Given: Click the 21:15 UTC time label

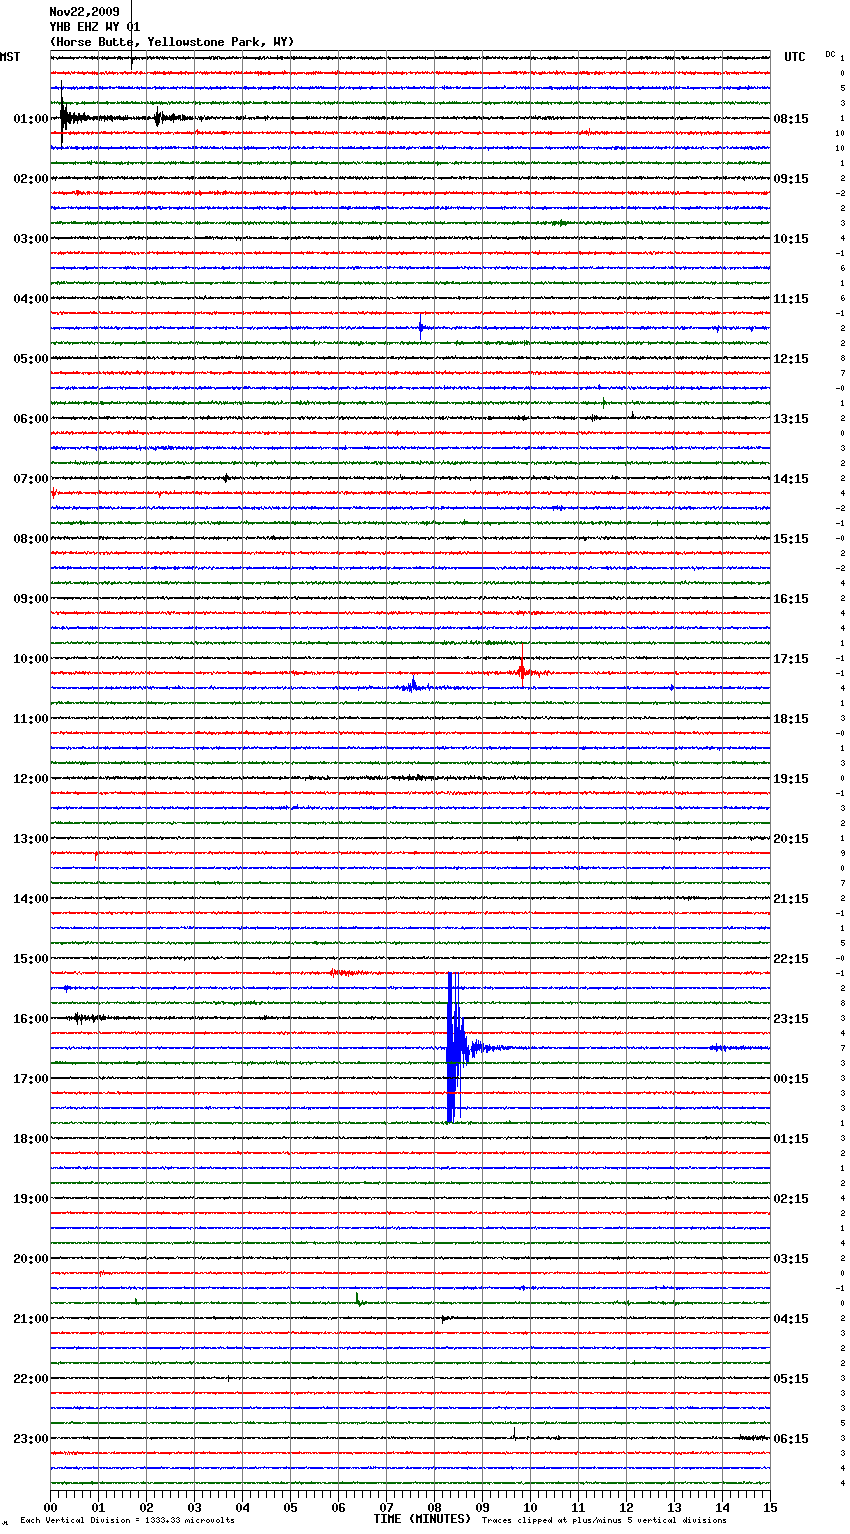Looking at the screenshot, I should tap(791, 899).
